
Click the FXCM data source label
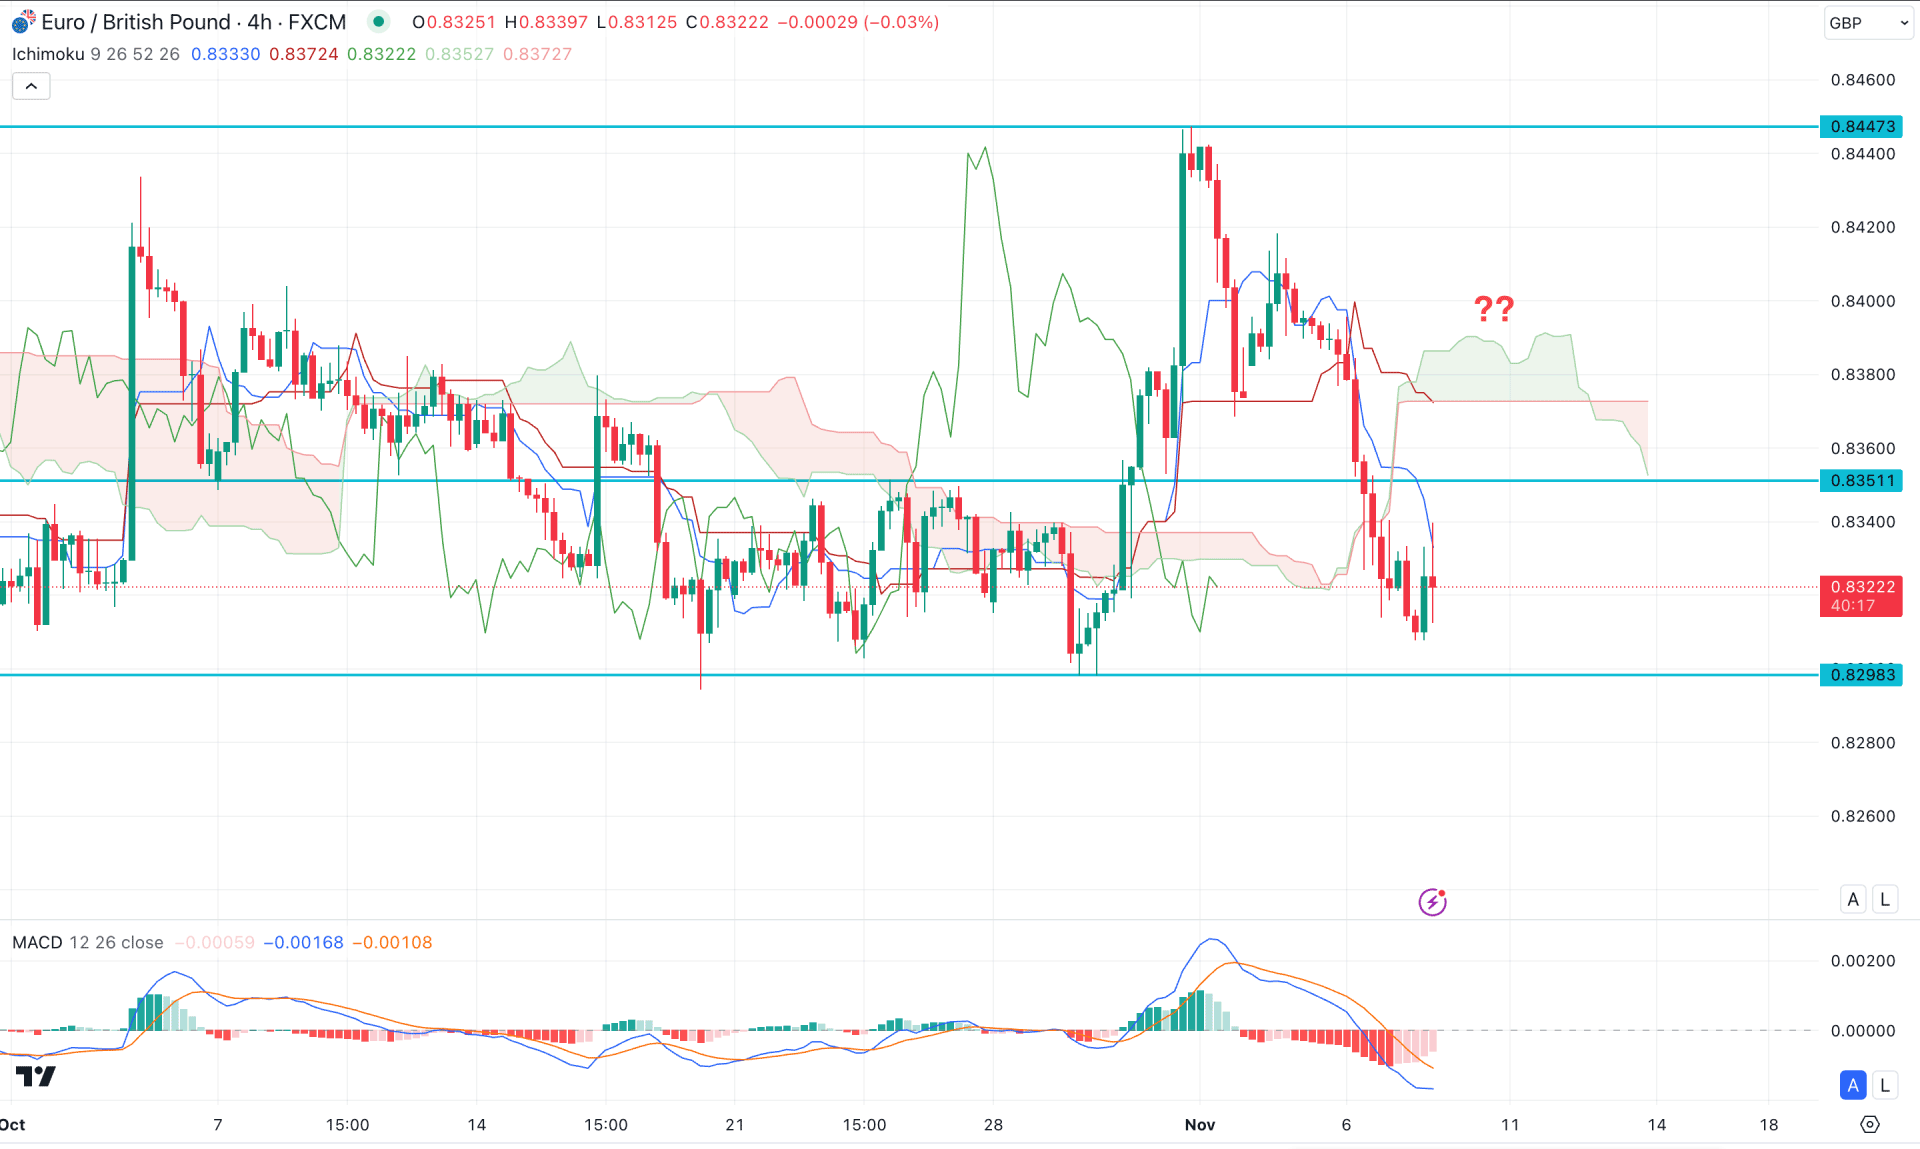(317, 22)
